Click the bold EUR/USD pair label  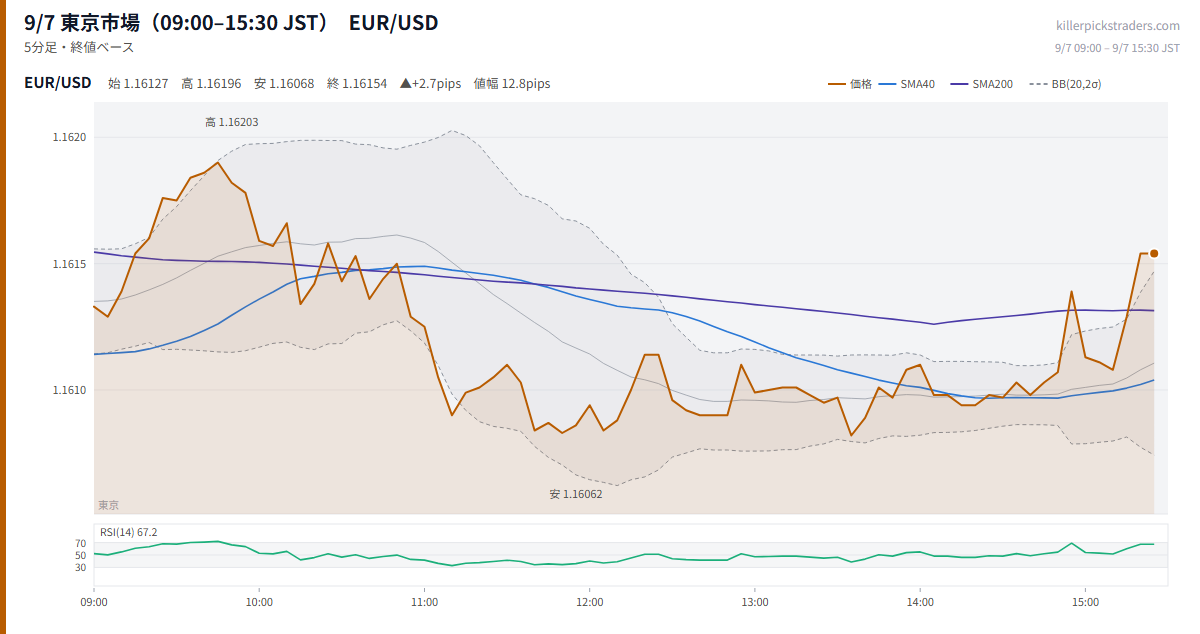tap(58, 83)
